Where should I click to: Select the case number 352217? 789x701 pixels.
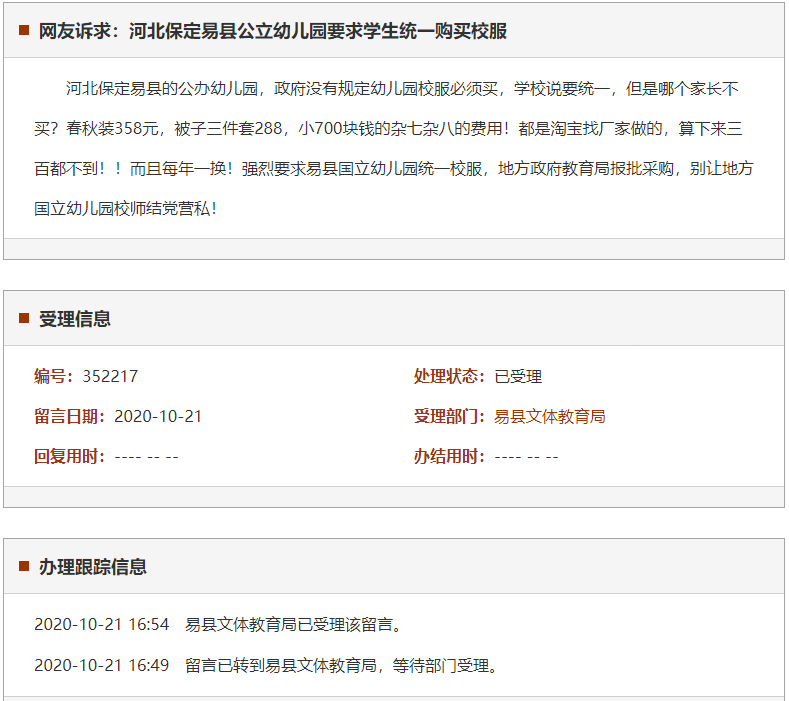pyautogui.click(x=110, y=376)
